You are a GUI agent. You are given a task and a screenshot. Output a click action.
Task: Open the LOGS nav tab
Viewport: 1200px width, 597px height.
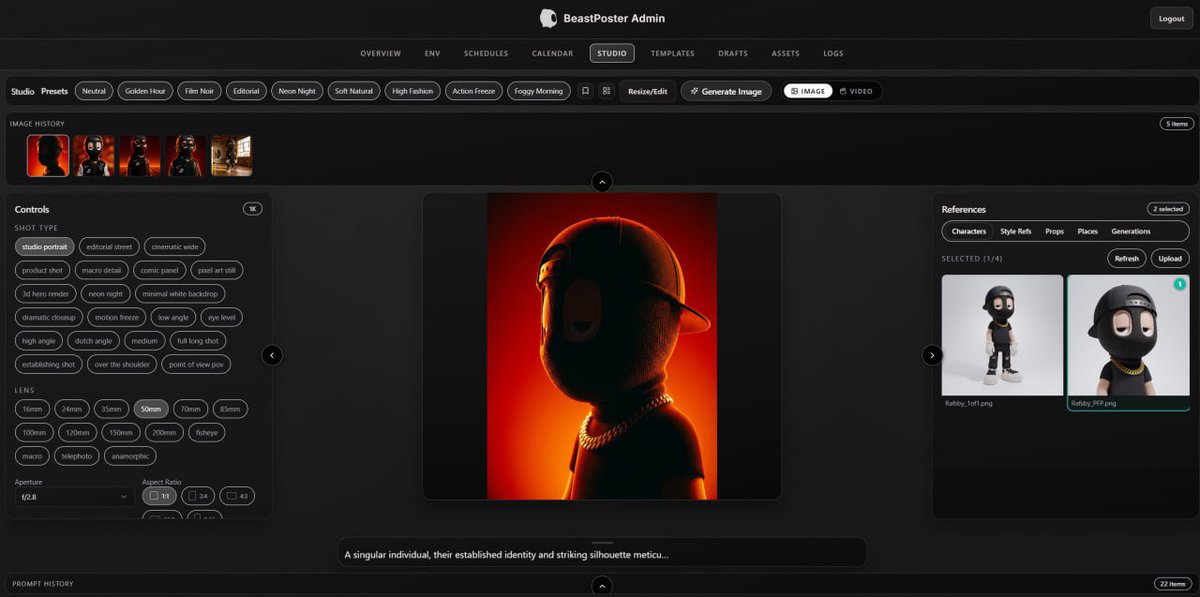[833, 53]
